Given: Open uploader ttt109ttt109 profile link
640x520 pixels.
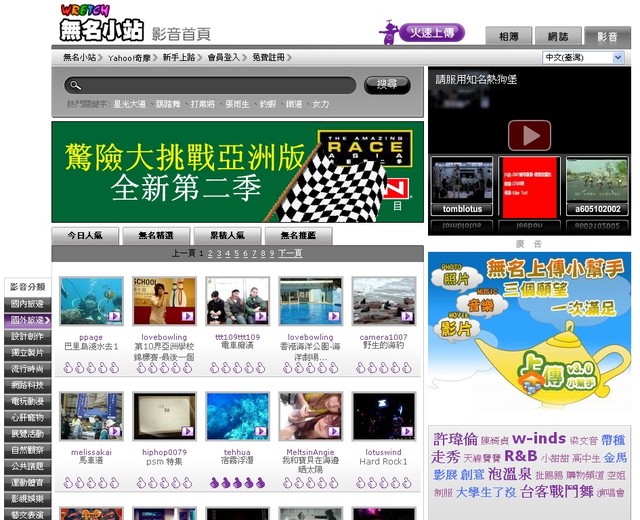Looking at the screenshot, I should click(237, 337).
